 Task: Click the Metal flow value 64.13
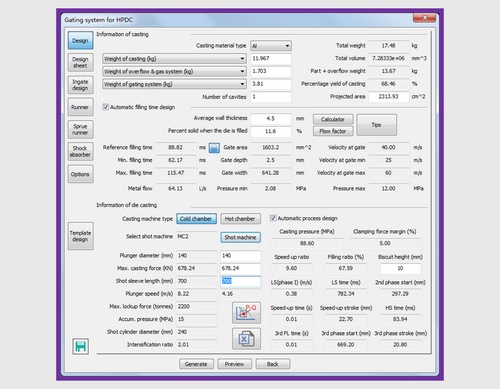click(176, 189)
